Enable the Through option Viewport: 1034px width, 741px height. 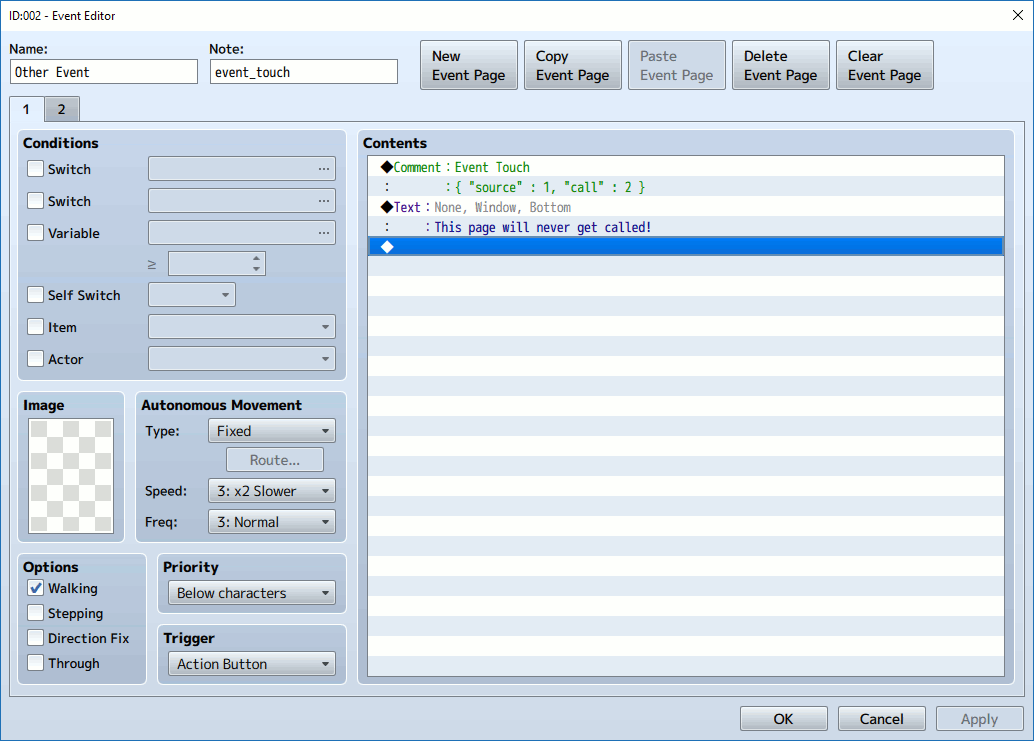pyautogui.click(x=36, y=663)
